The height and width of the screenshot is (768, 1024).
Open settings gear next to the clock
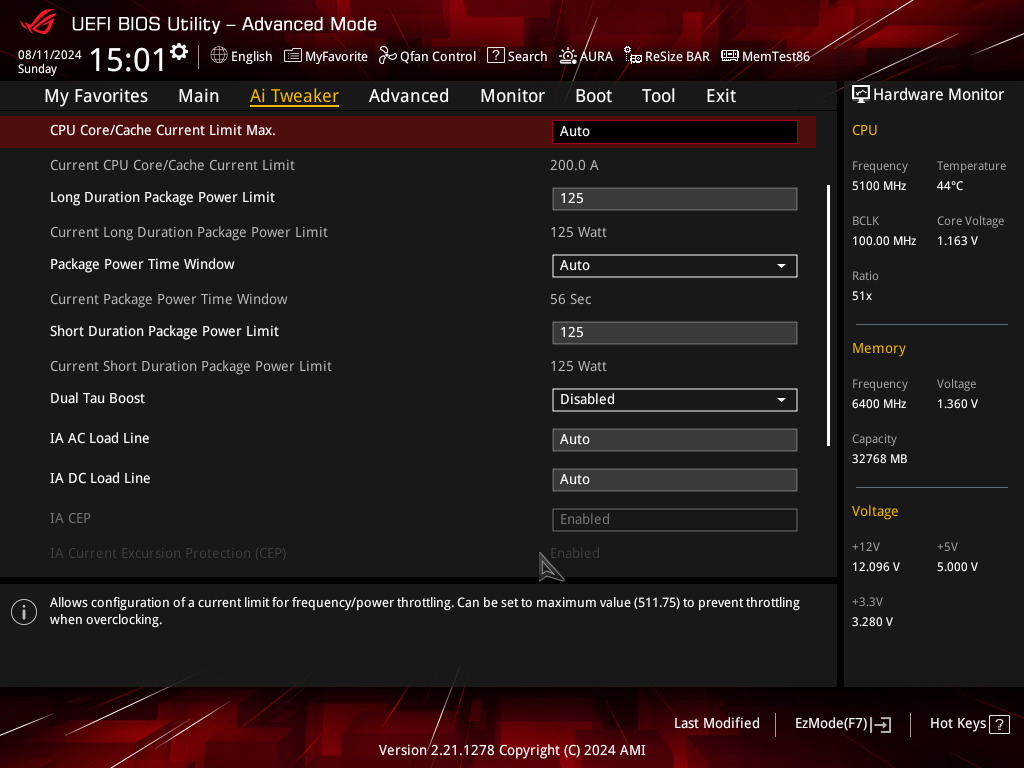[x=179, y=52]
